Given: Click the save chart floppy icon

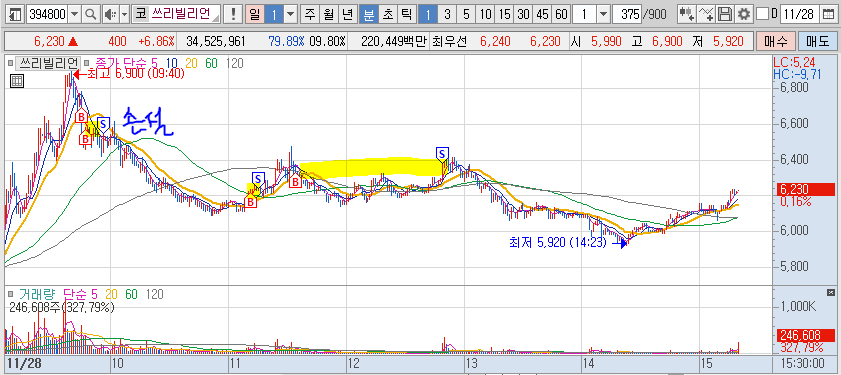Looking at the screenshot, I should click(725, 14).
